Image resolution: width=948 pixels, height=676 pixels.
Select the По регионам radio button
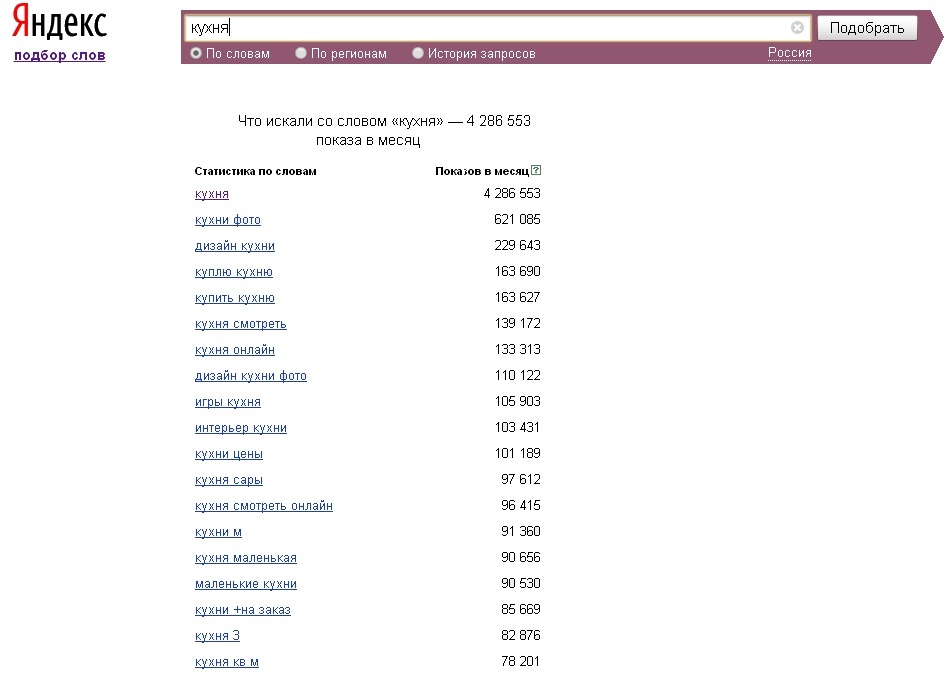[x=301, y=53]
